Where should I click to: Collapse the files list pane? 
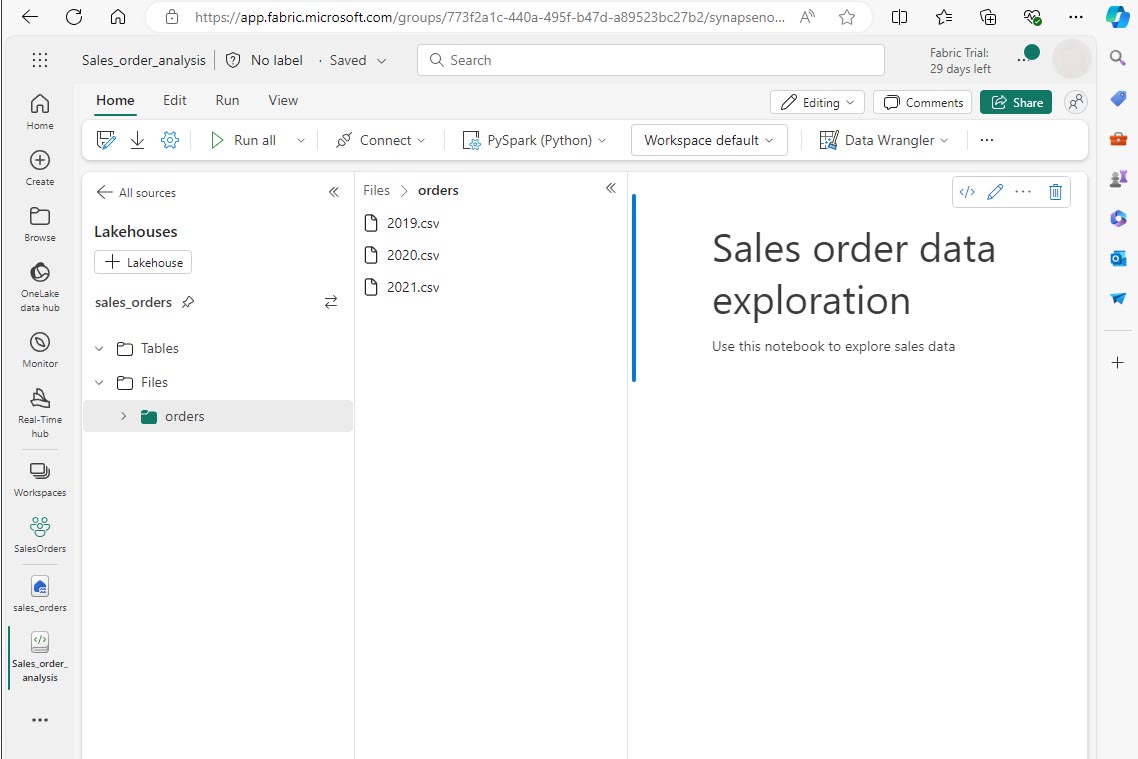point(611,189)
